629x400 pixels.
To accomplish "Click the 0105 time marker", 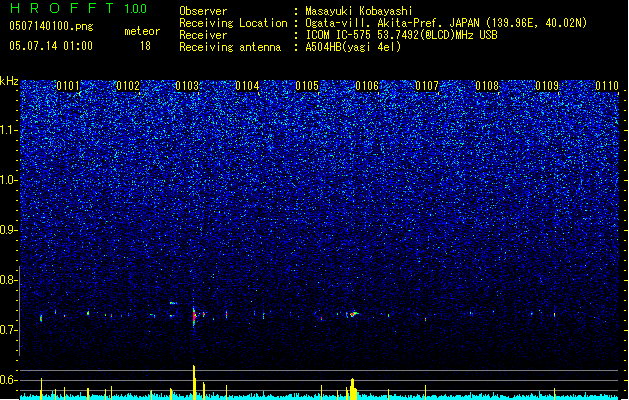I will coord(307,86).
